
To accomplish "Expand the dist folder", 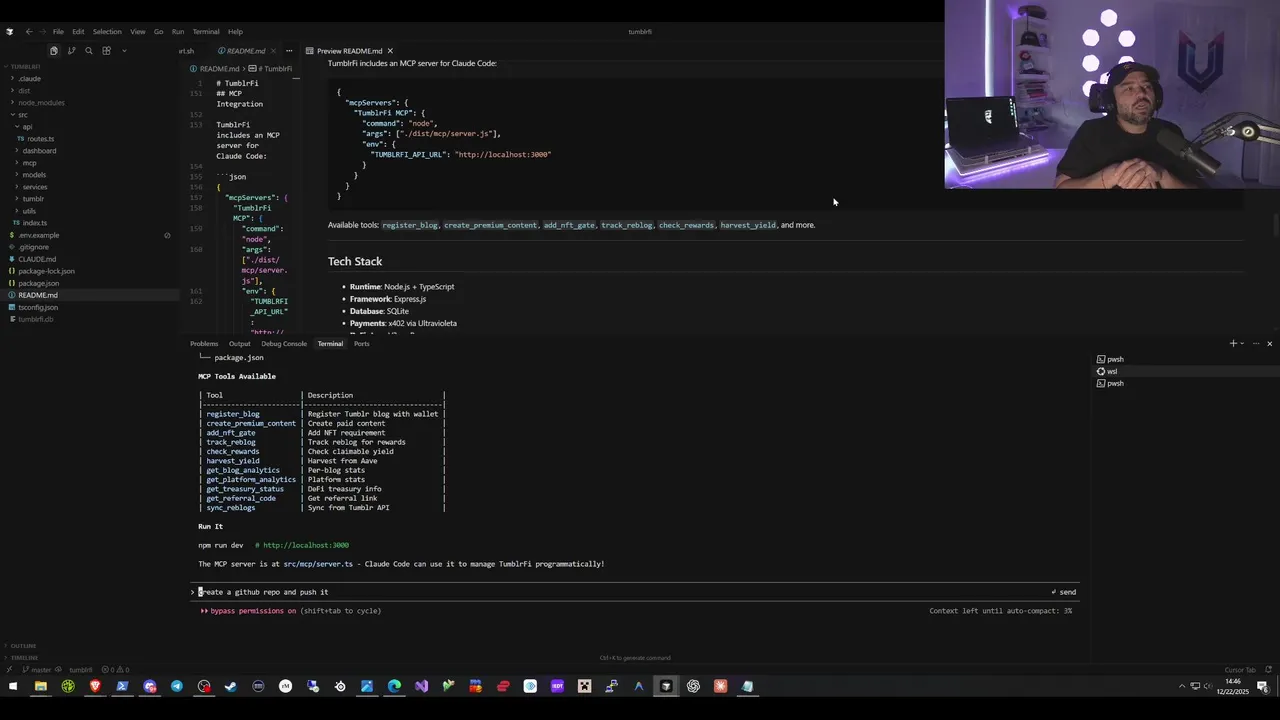I will 24,91.
